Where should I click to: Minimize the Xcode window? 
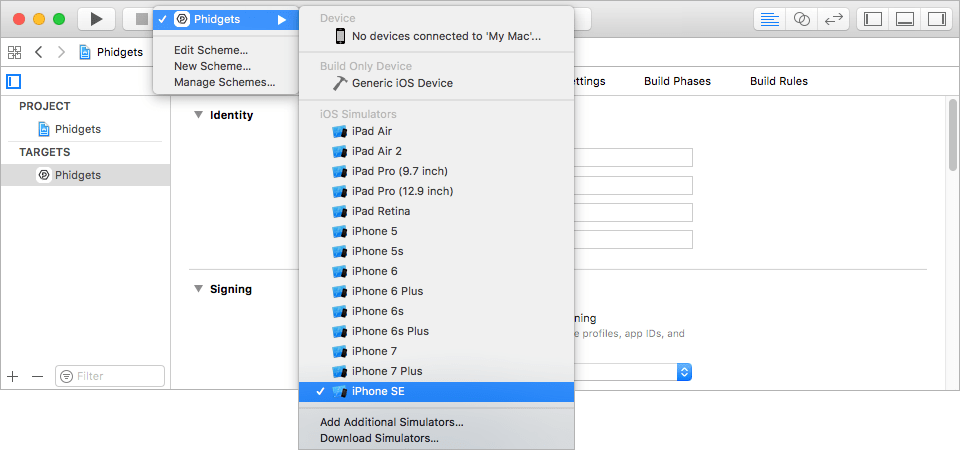click(x=39, y=19)
